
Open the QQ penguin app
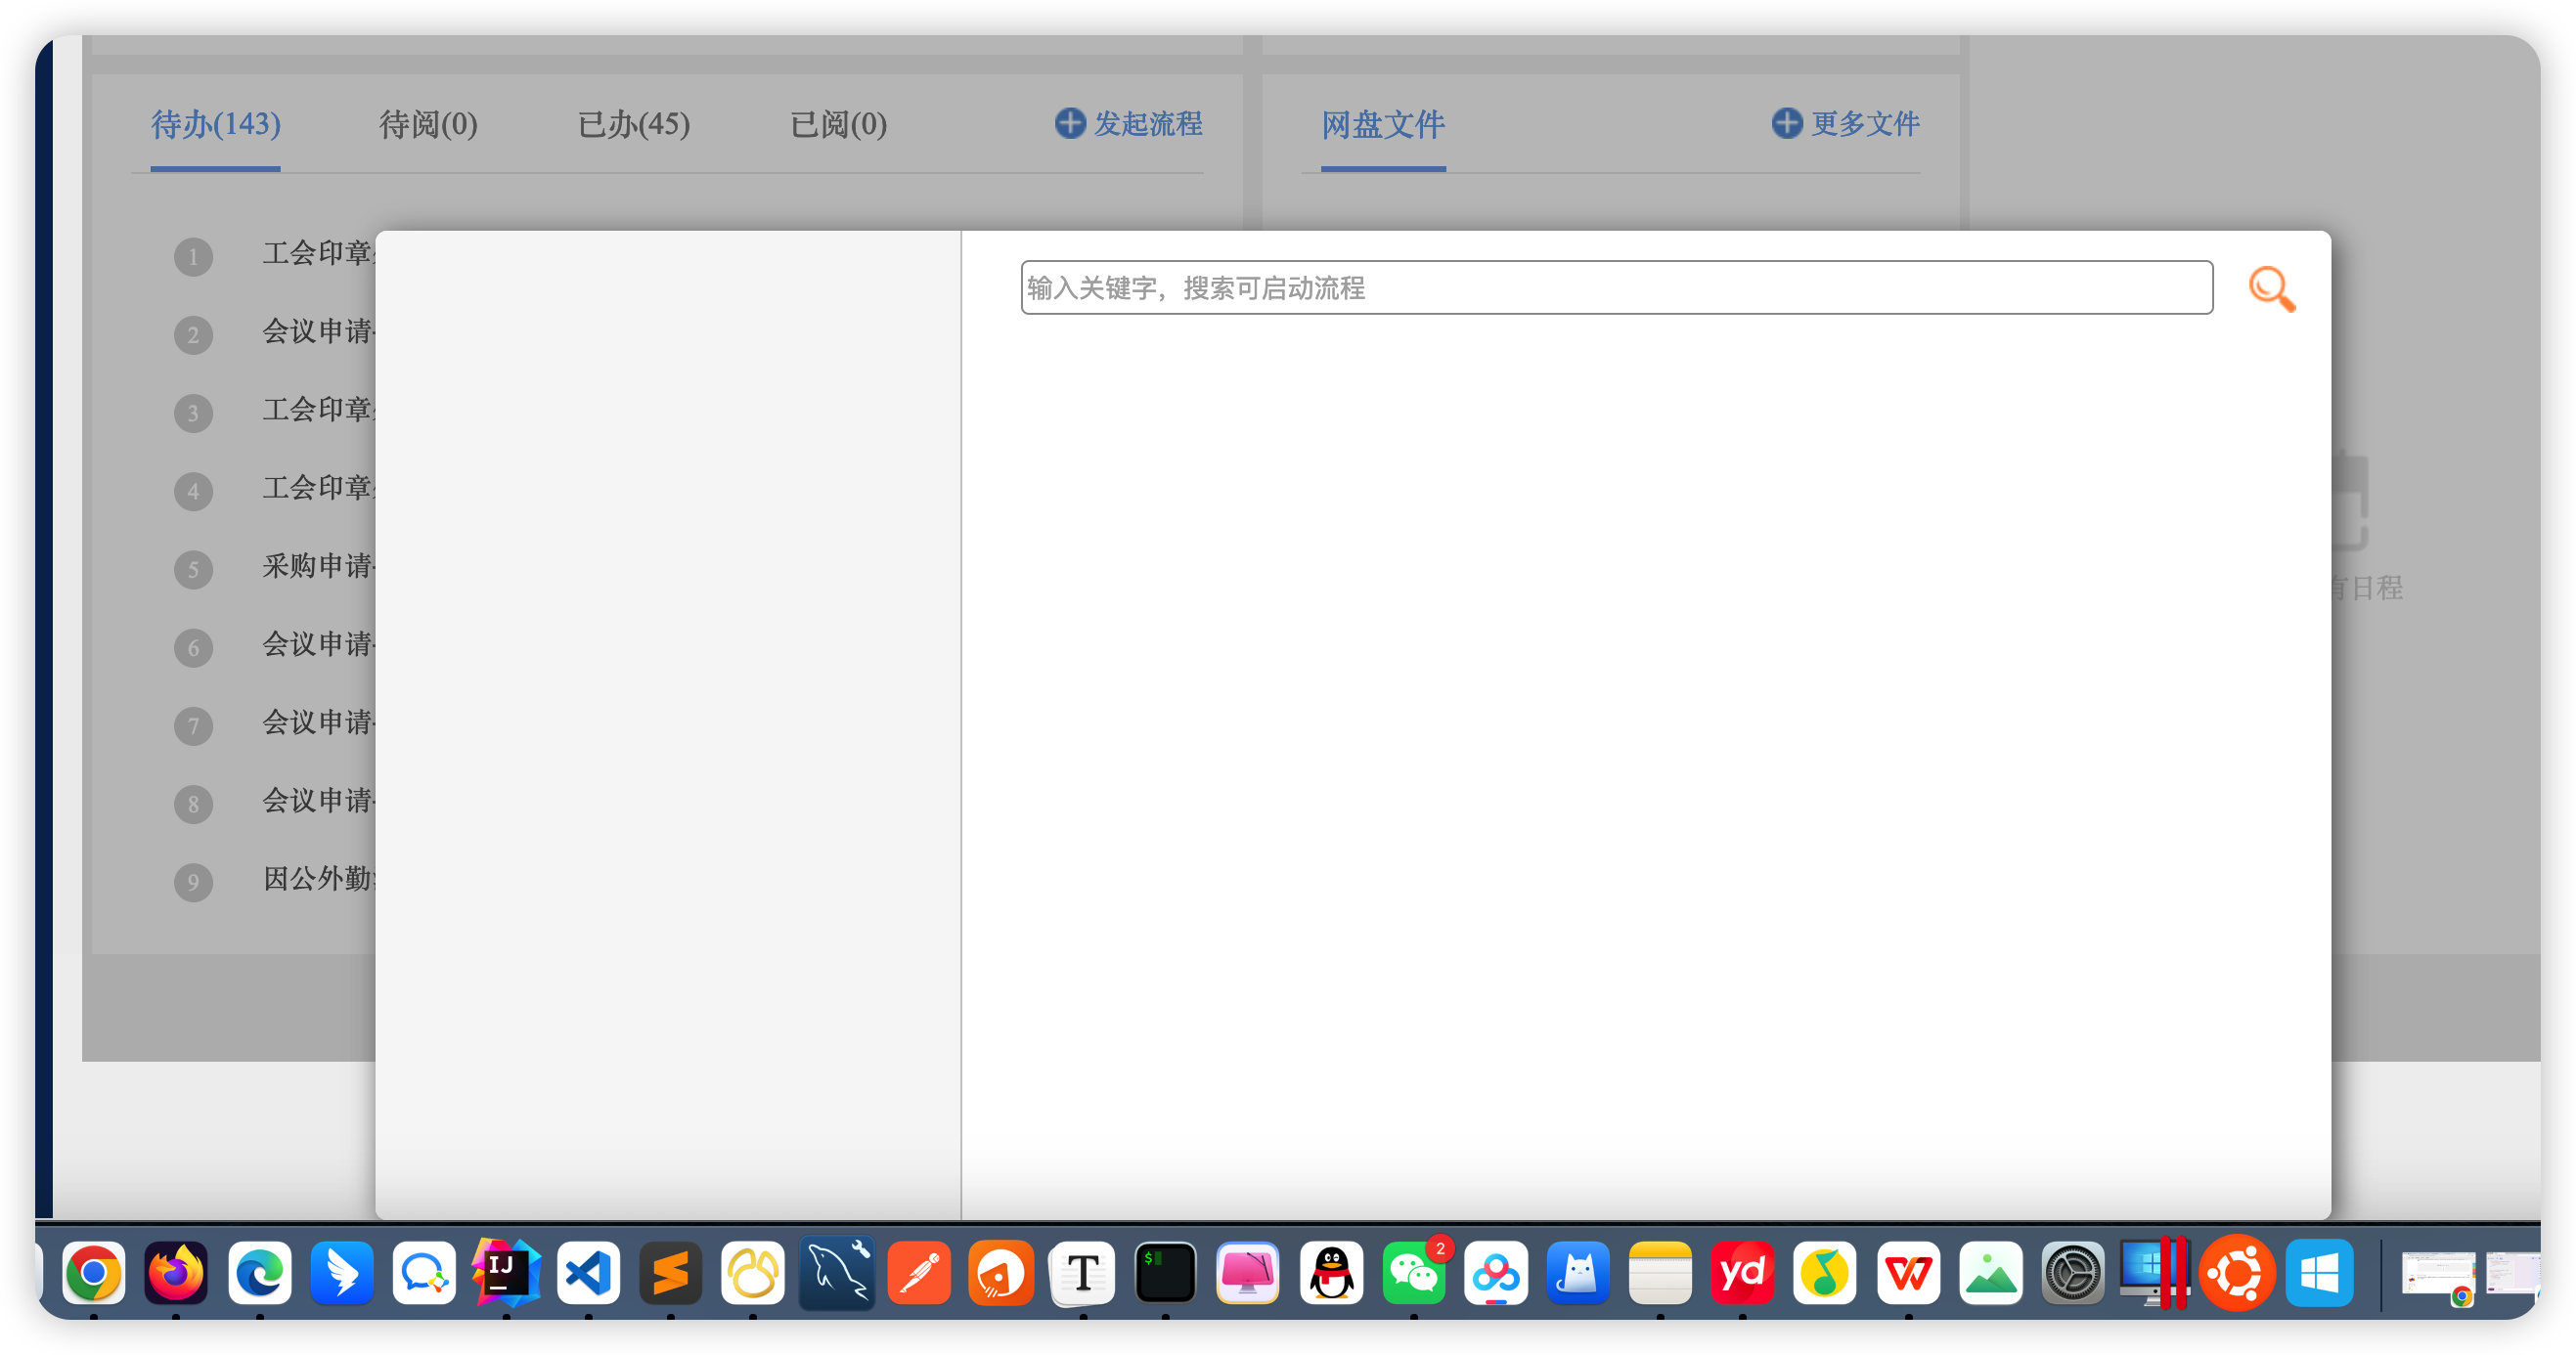[1331, 1273]
